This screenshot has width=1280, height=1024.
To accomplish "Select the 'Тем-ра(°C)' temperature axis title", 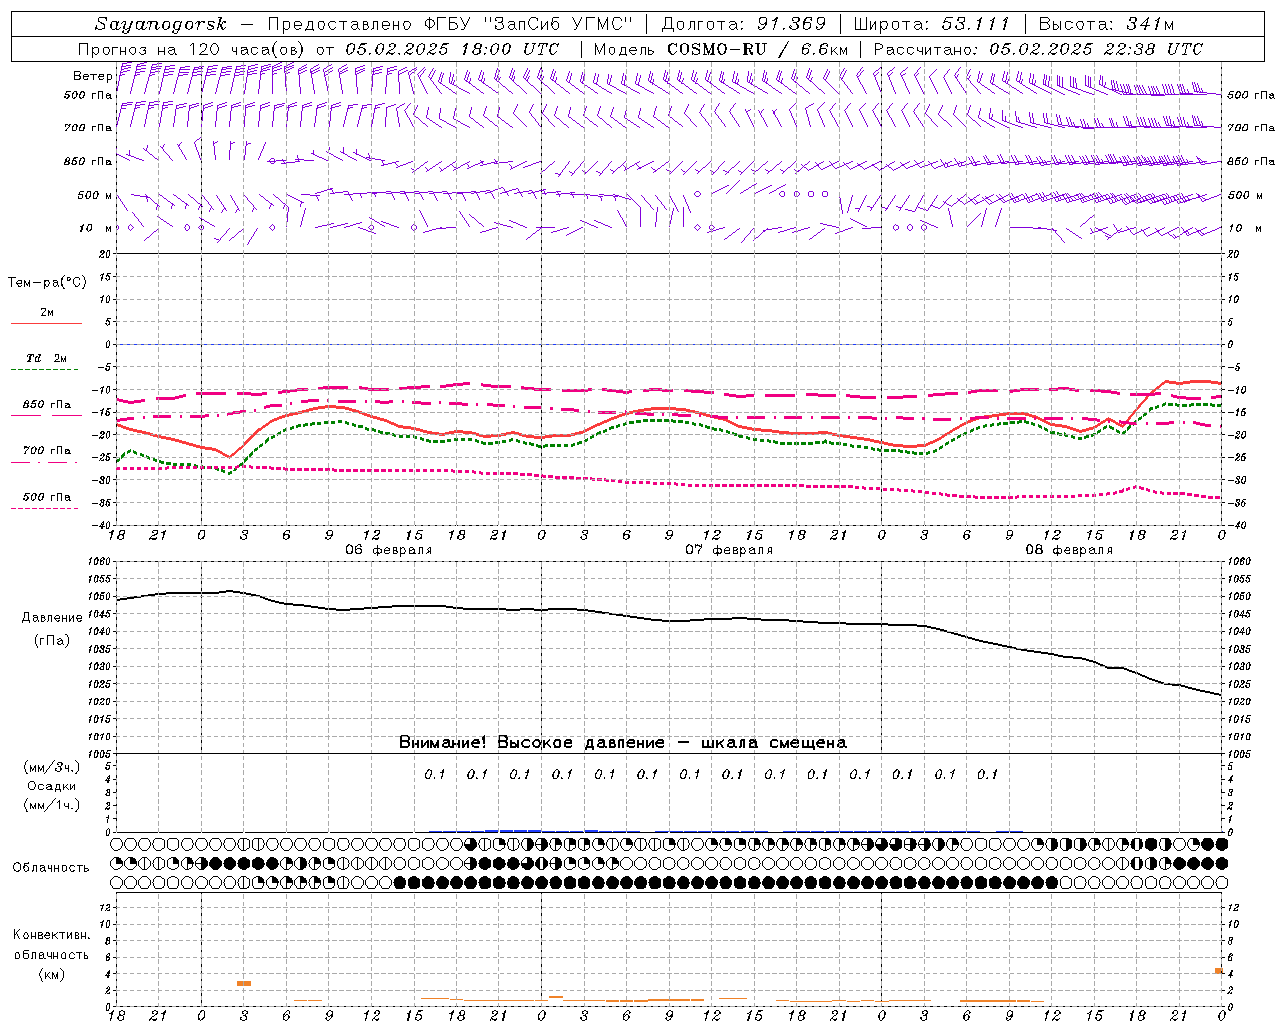I will click(47, 283).
